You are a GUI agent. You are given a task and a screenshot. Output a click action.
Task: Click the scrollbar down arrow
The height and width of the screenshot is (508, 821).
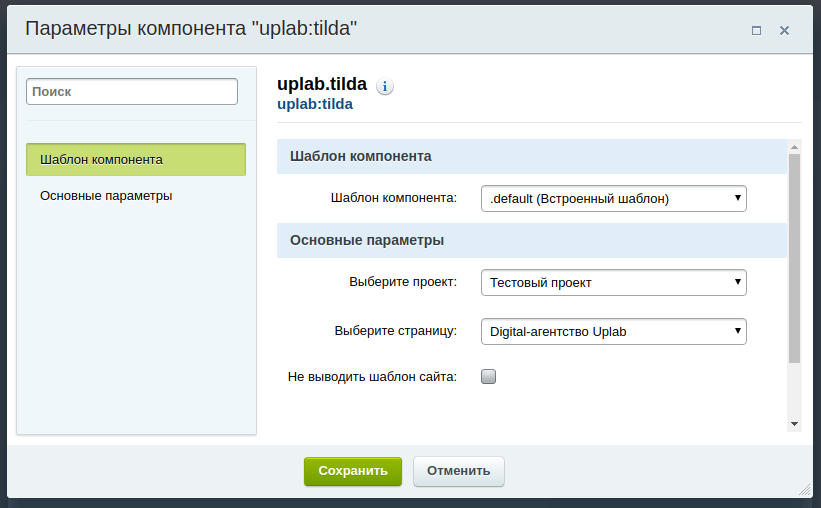[x=794, y=424]
